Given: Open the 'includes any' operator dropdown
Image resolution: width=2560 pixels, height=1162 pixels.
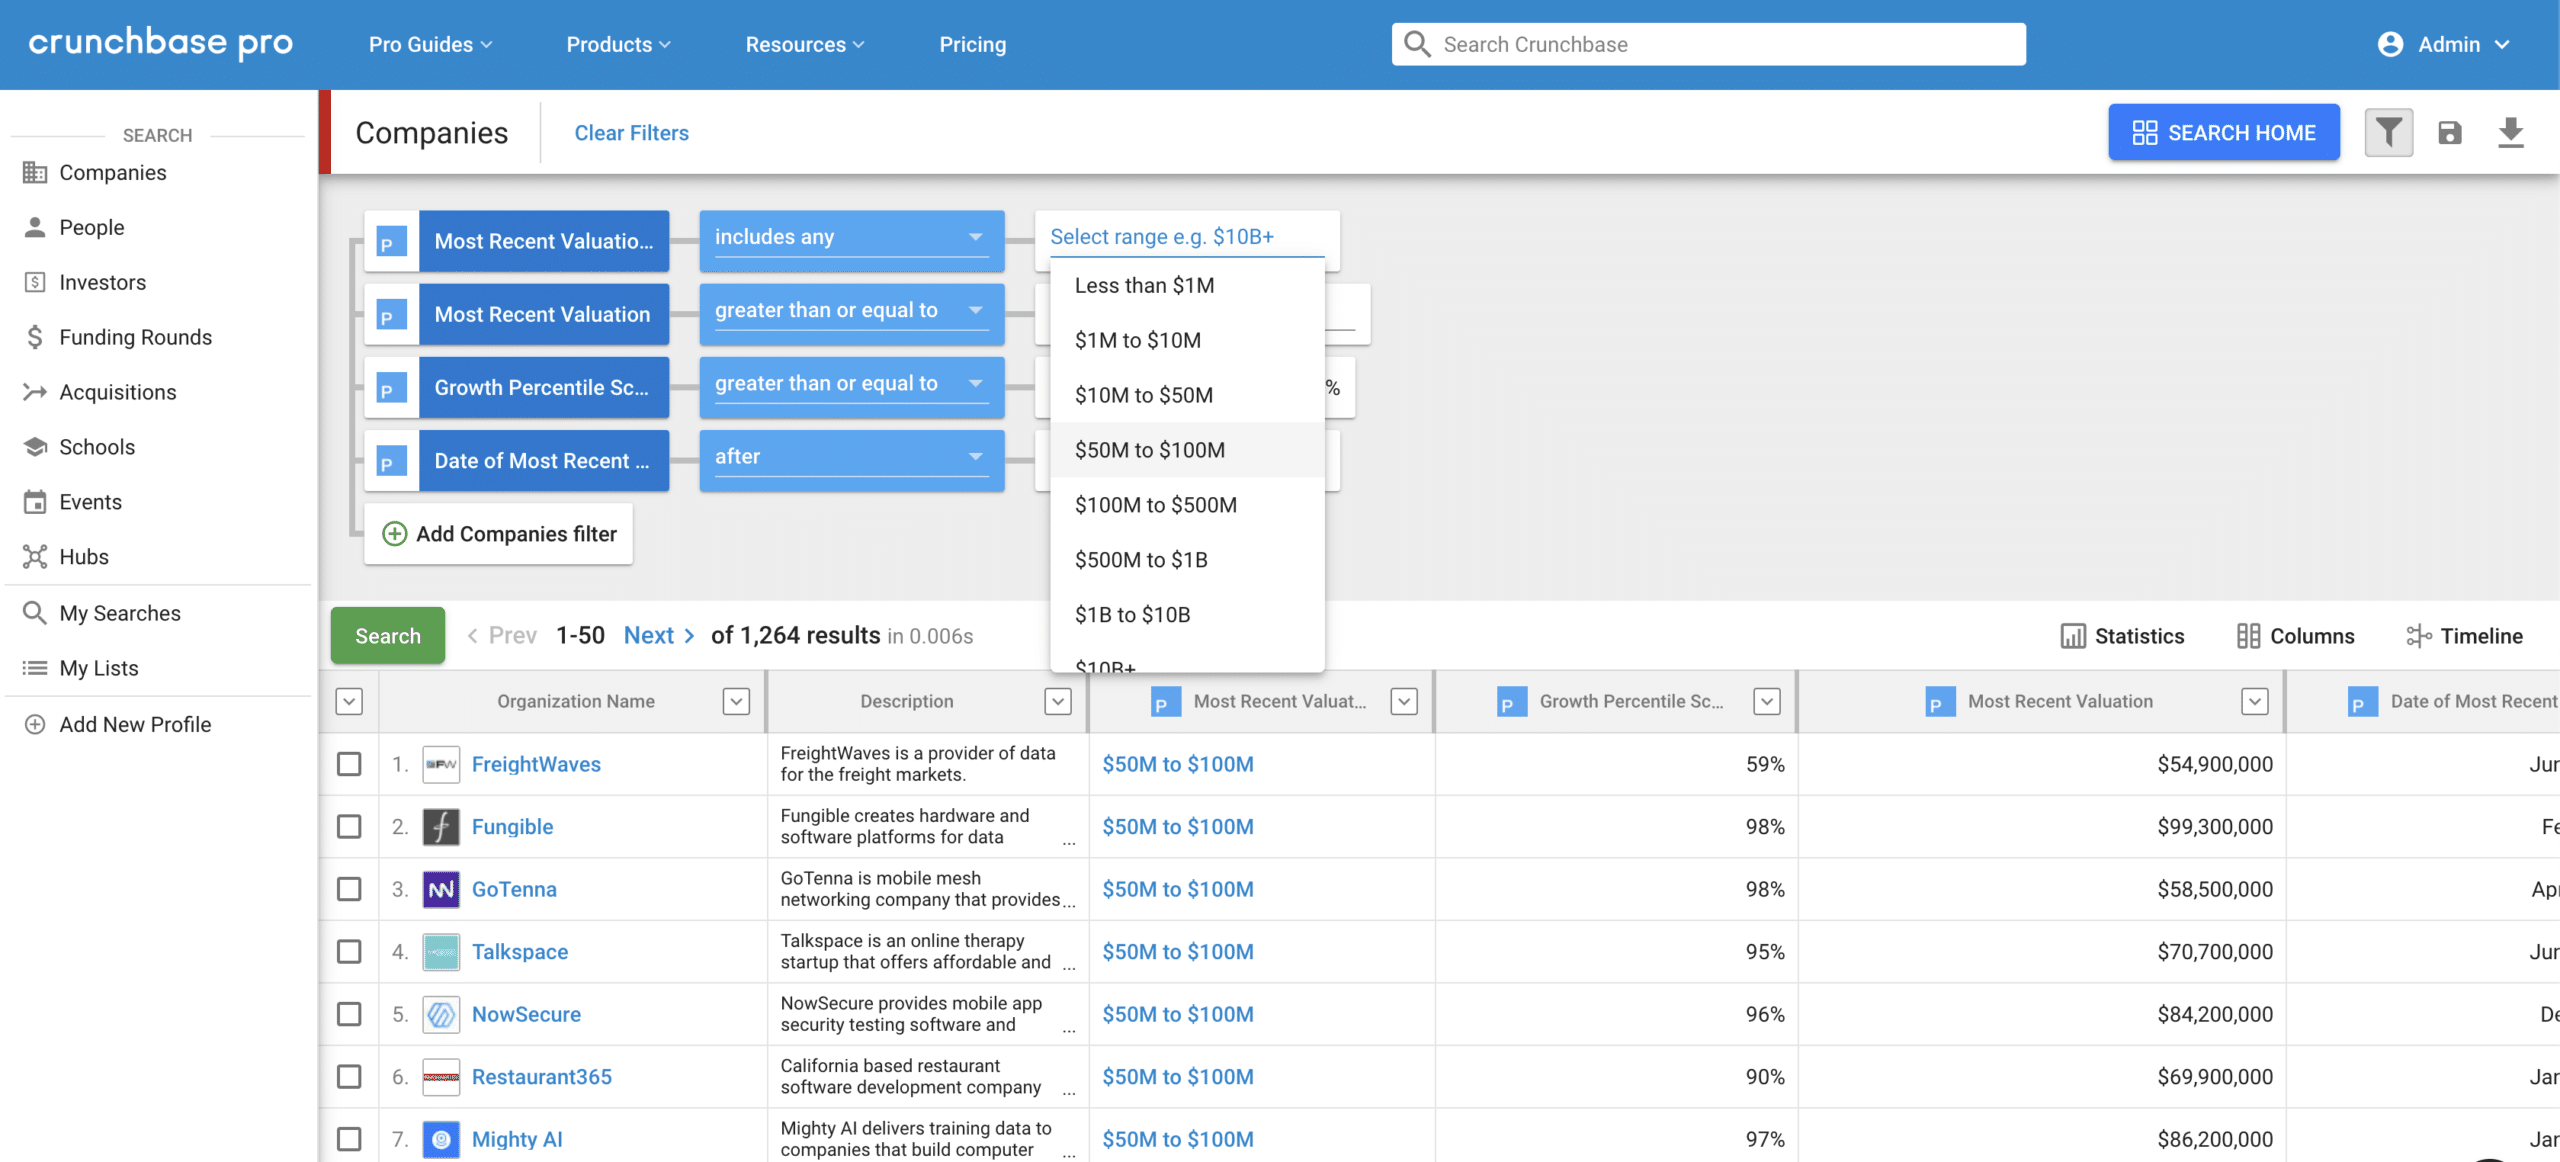Looking at the screenshot, I should click(x=852, y=240).
